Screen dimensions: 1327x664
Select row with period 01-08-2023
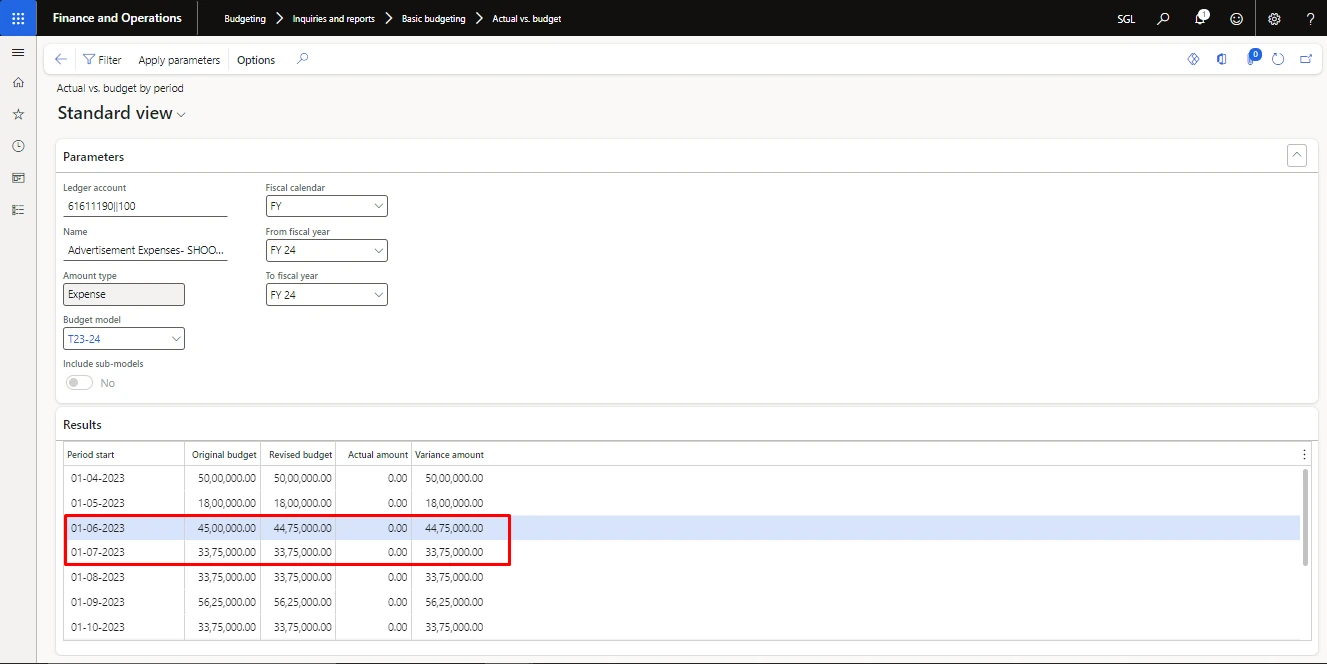click(x=682, y=577)
